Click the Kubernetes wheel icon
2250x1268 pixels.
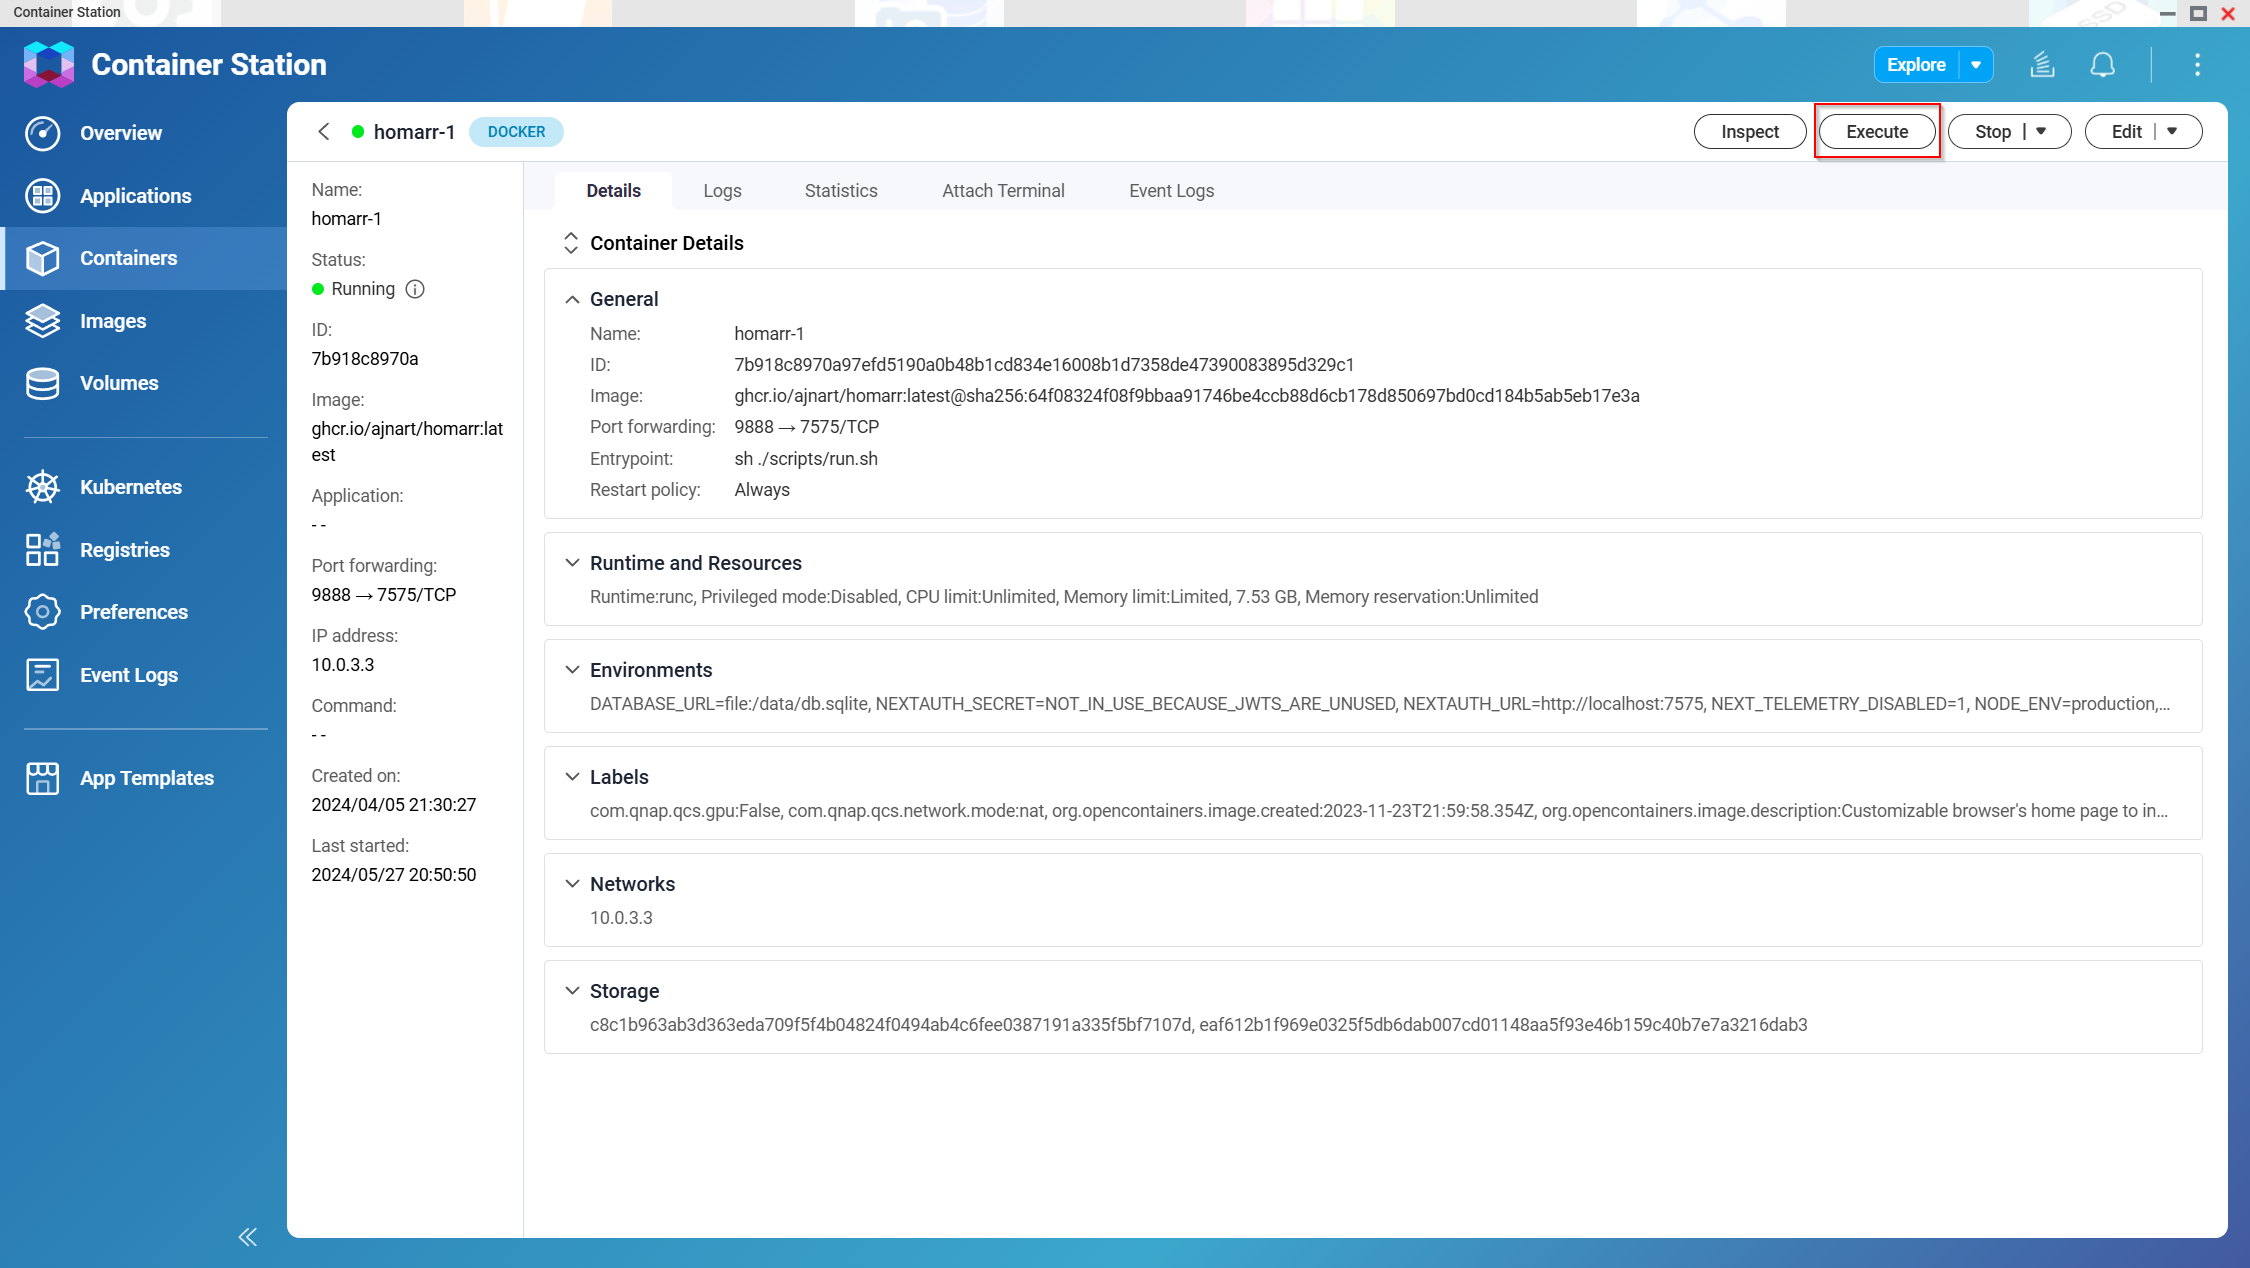[x=42, y=487]
